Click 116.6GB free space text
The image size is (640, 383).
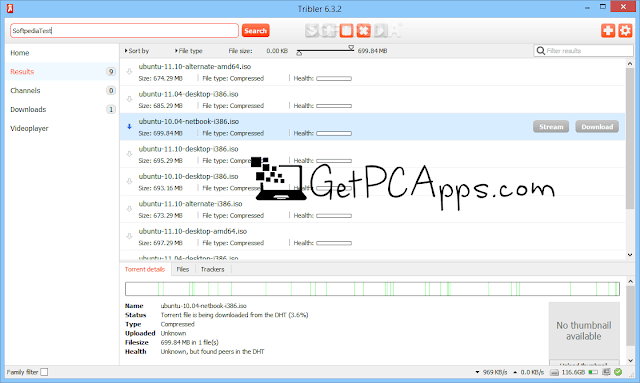coord(573,372)
